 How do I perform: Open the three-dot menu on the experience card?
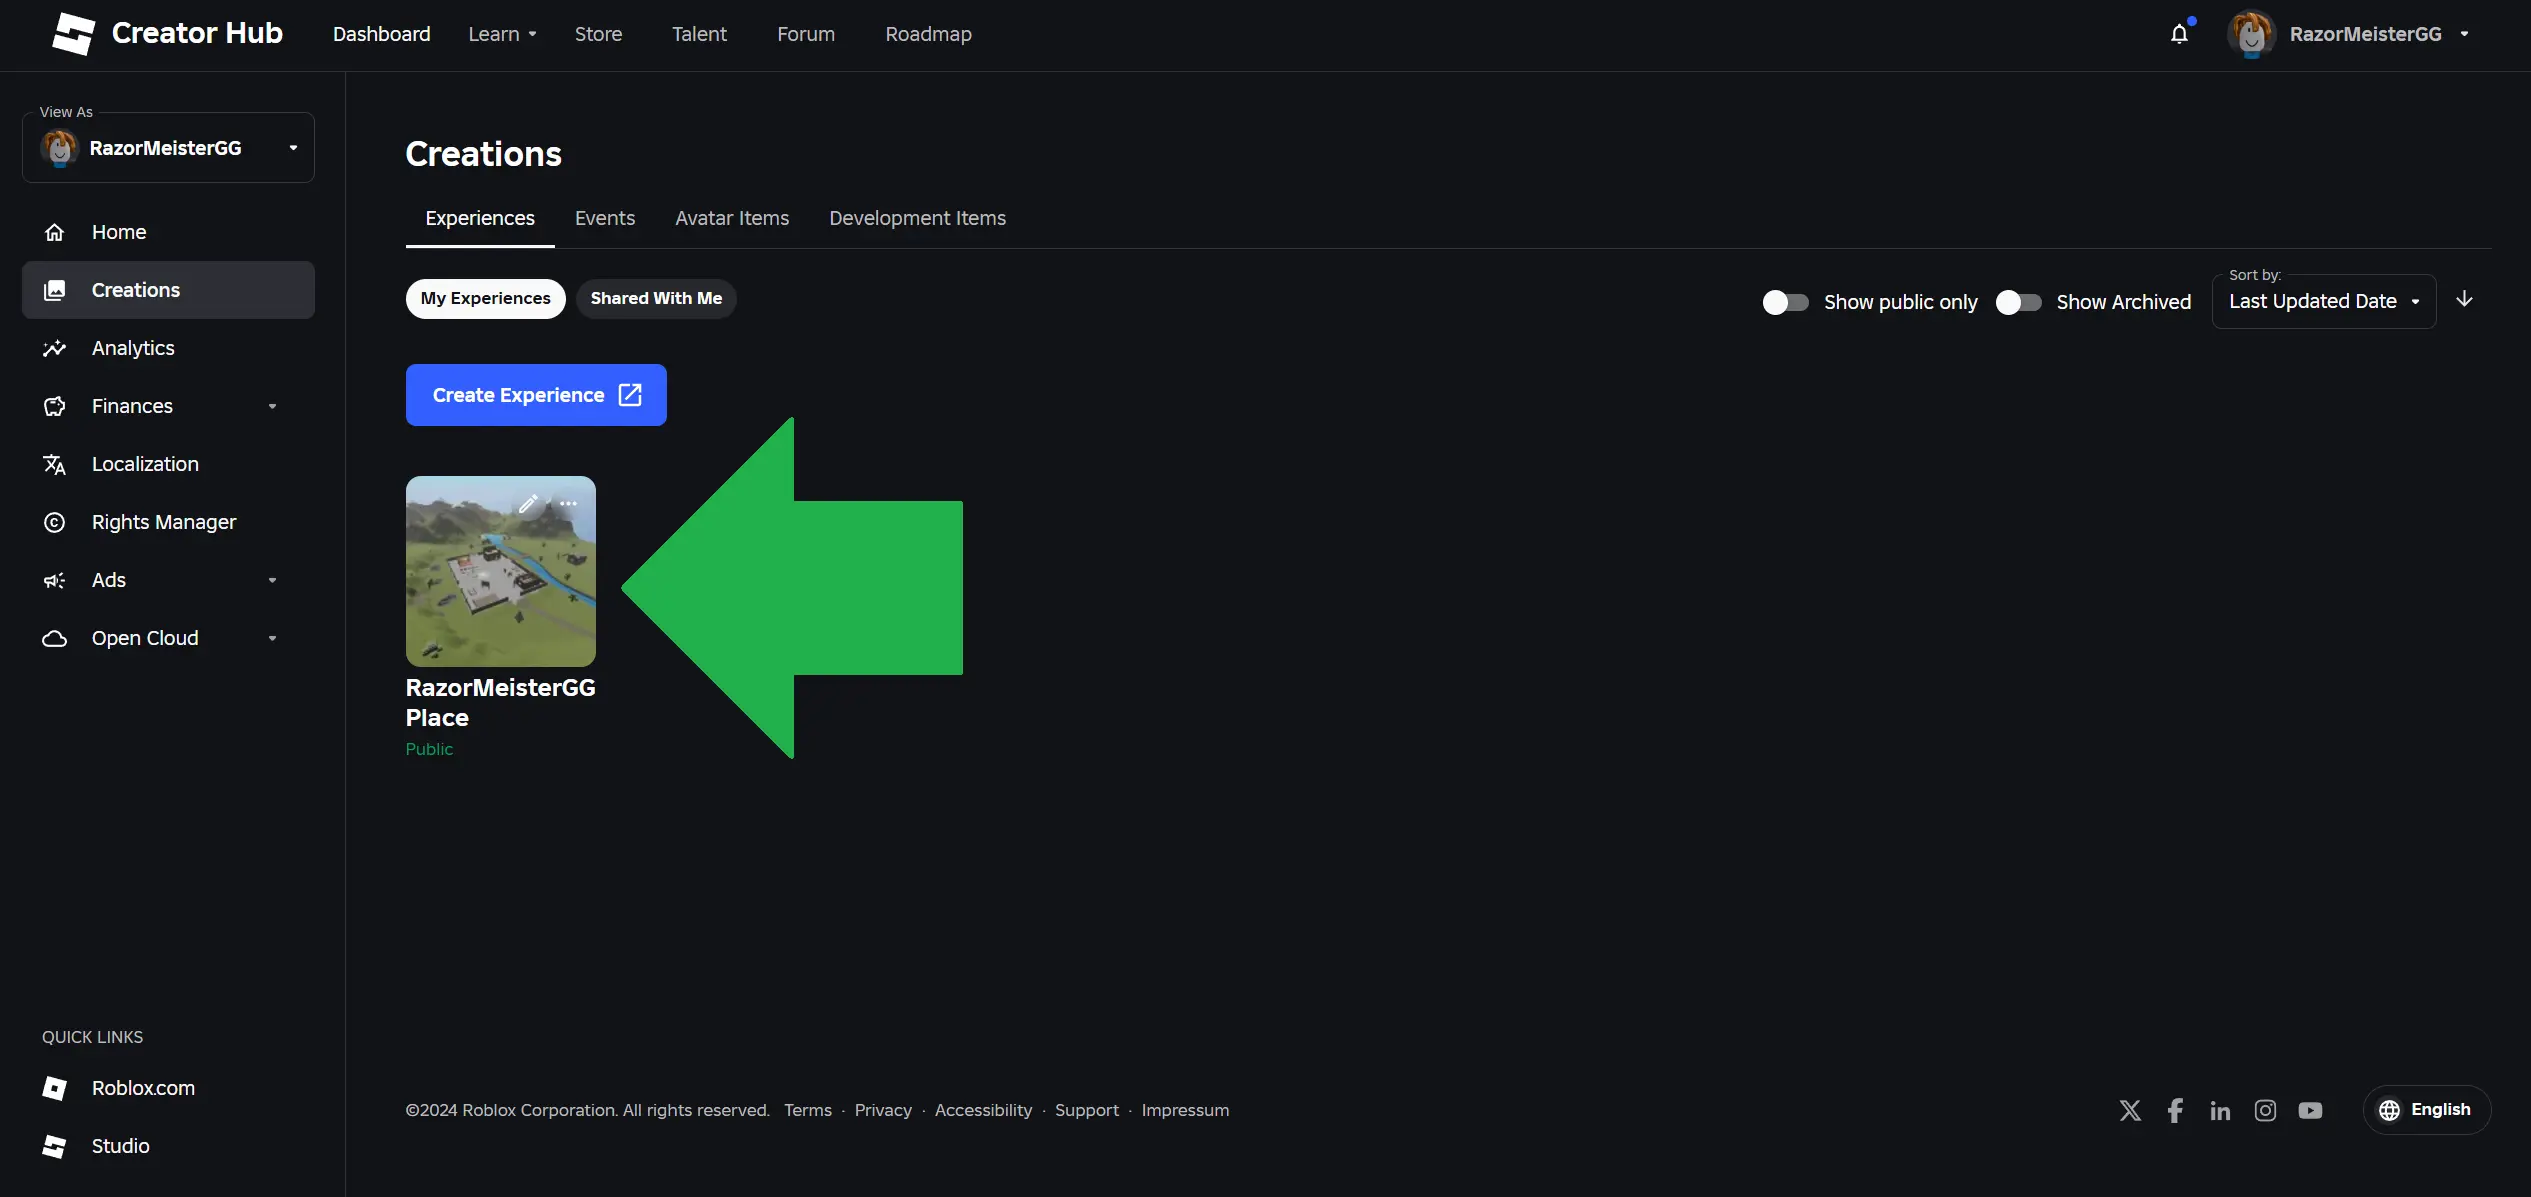(x=569, y=504)
